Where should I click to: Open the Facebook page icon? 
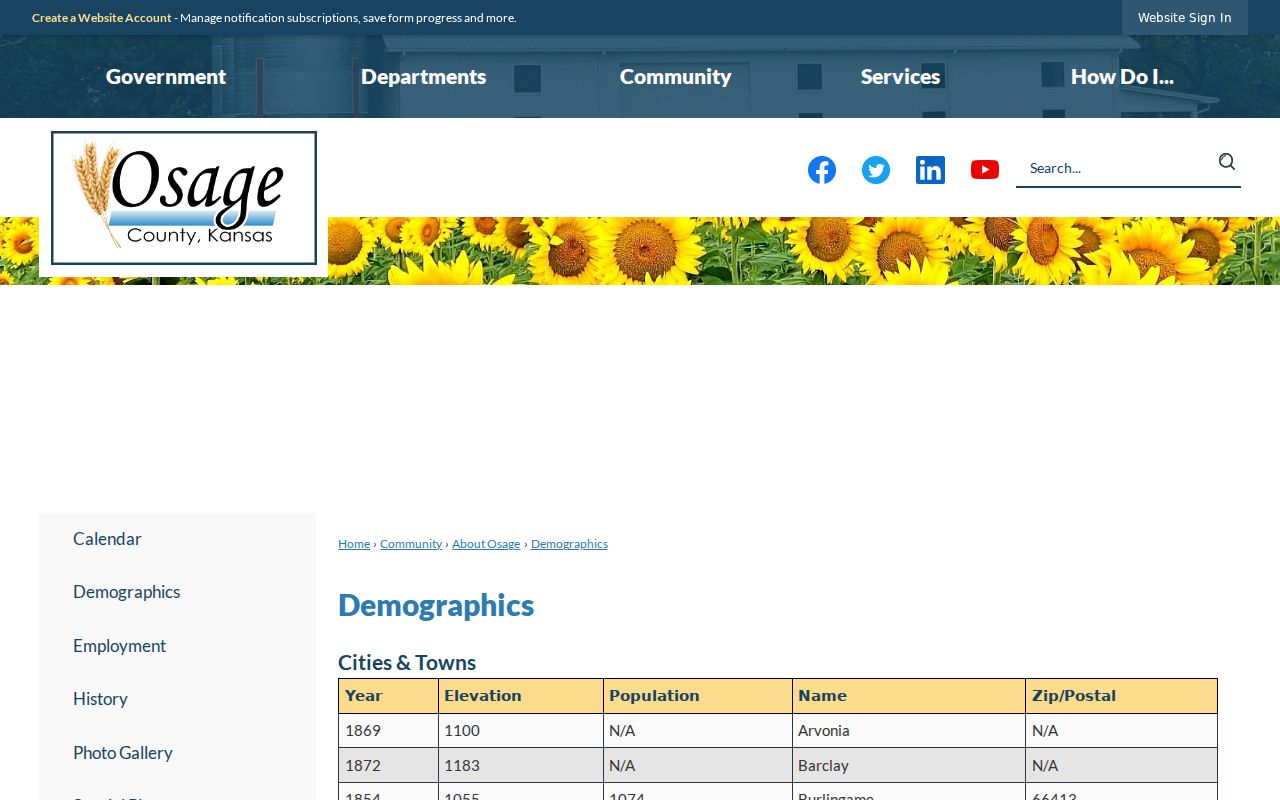coord(822,170)
